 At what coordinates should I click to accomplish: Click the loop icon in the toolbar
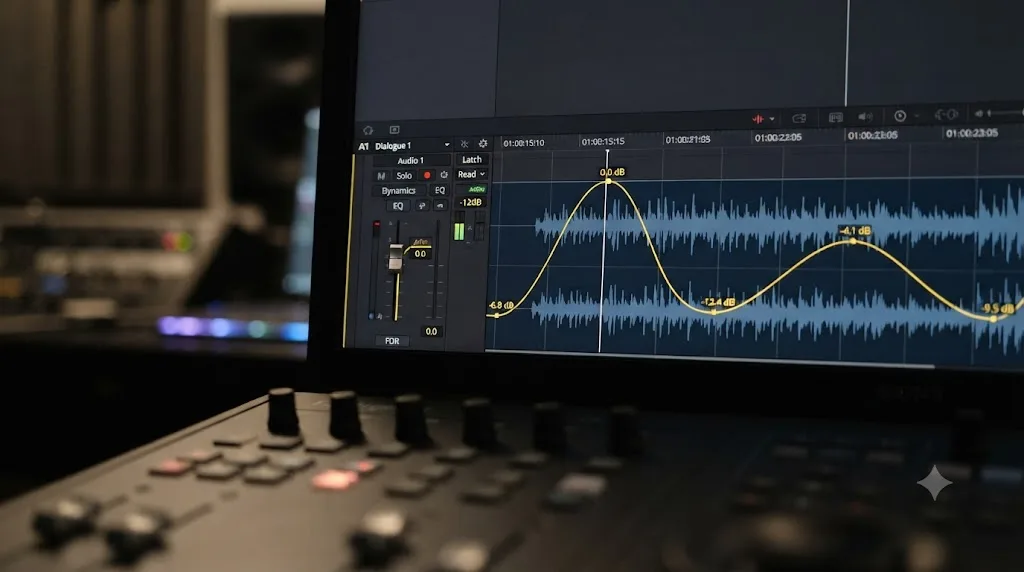[799, 118]
